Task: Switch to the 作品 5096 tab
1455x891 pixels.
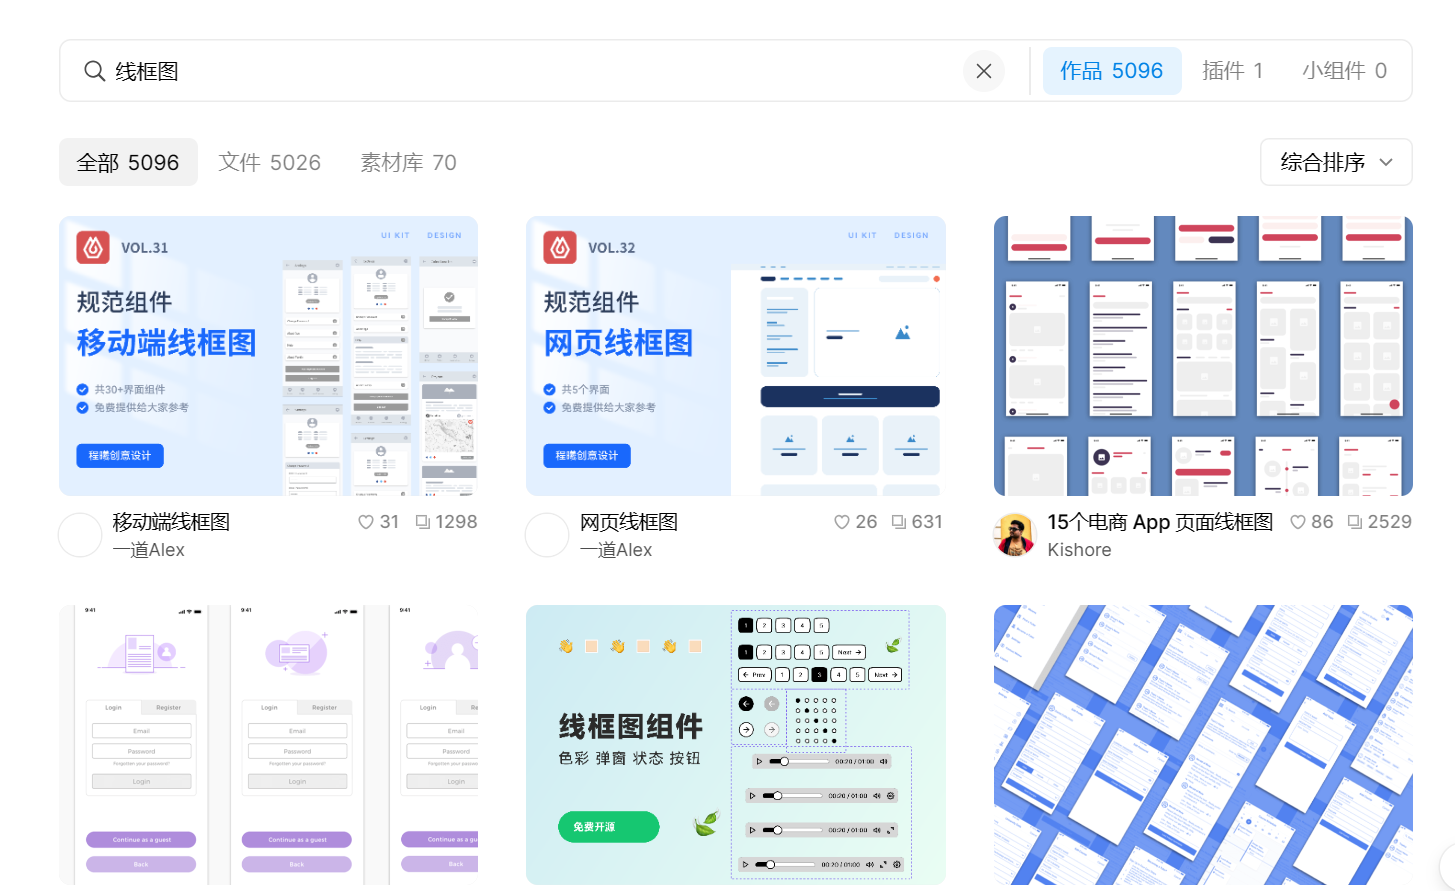Action: [1112, 71]
